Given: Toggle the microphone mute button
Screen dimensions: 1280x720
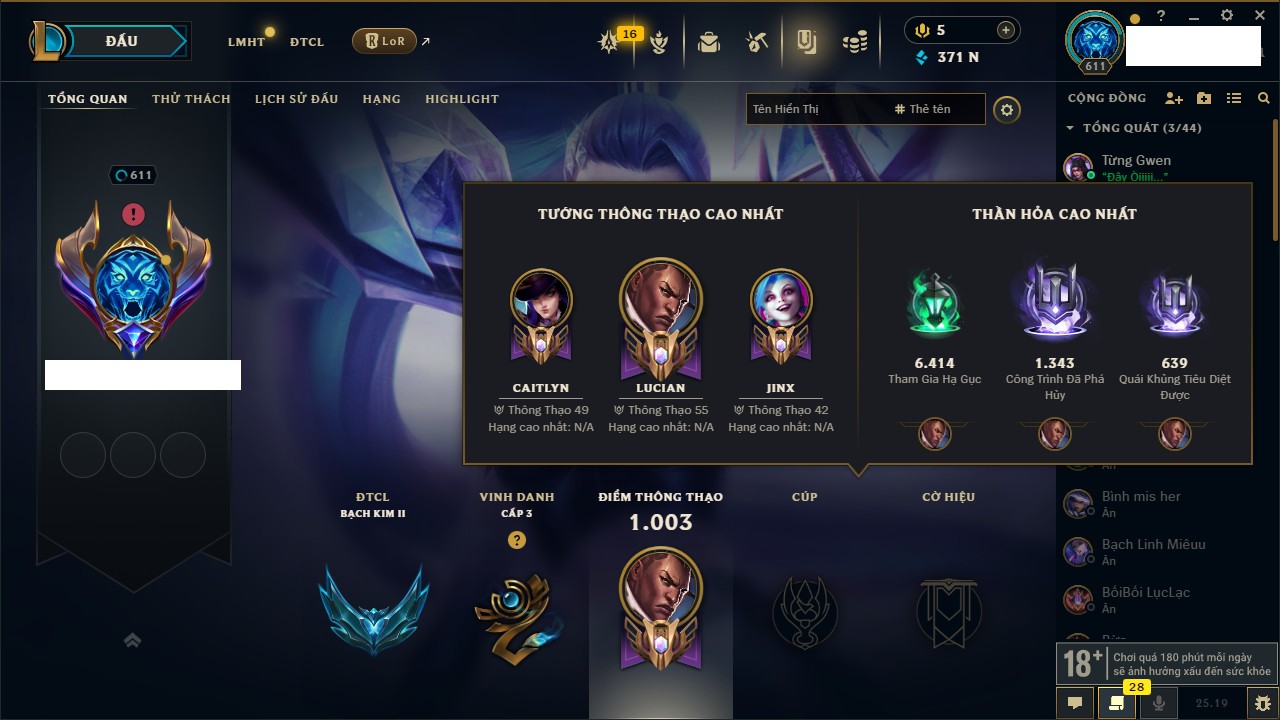Looking at the screenshot, I should pyautogui.click(x=1160, y=703).
